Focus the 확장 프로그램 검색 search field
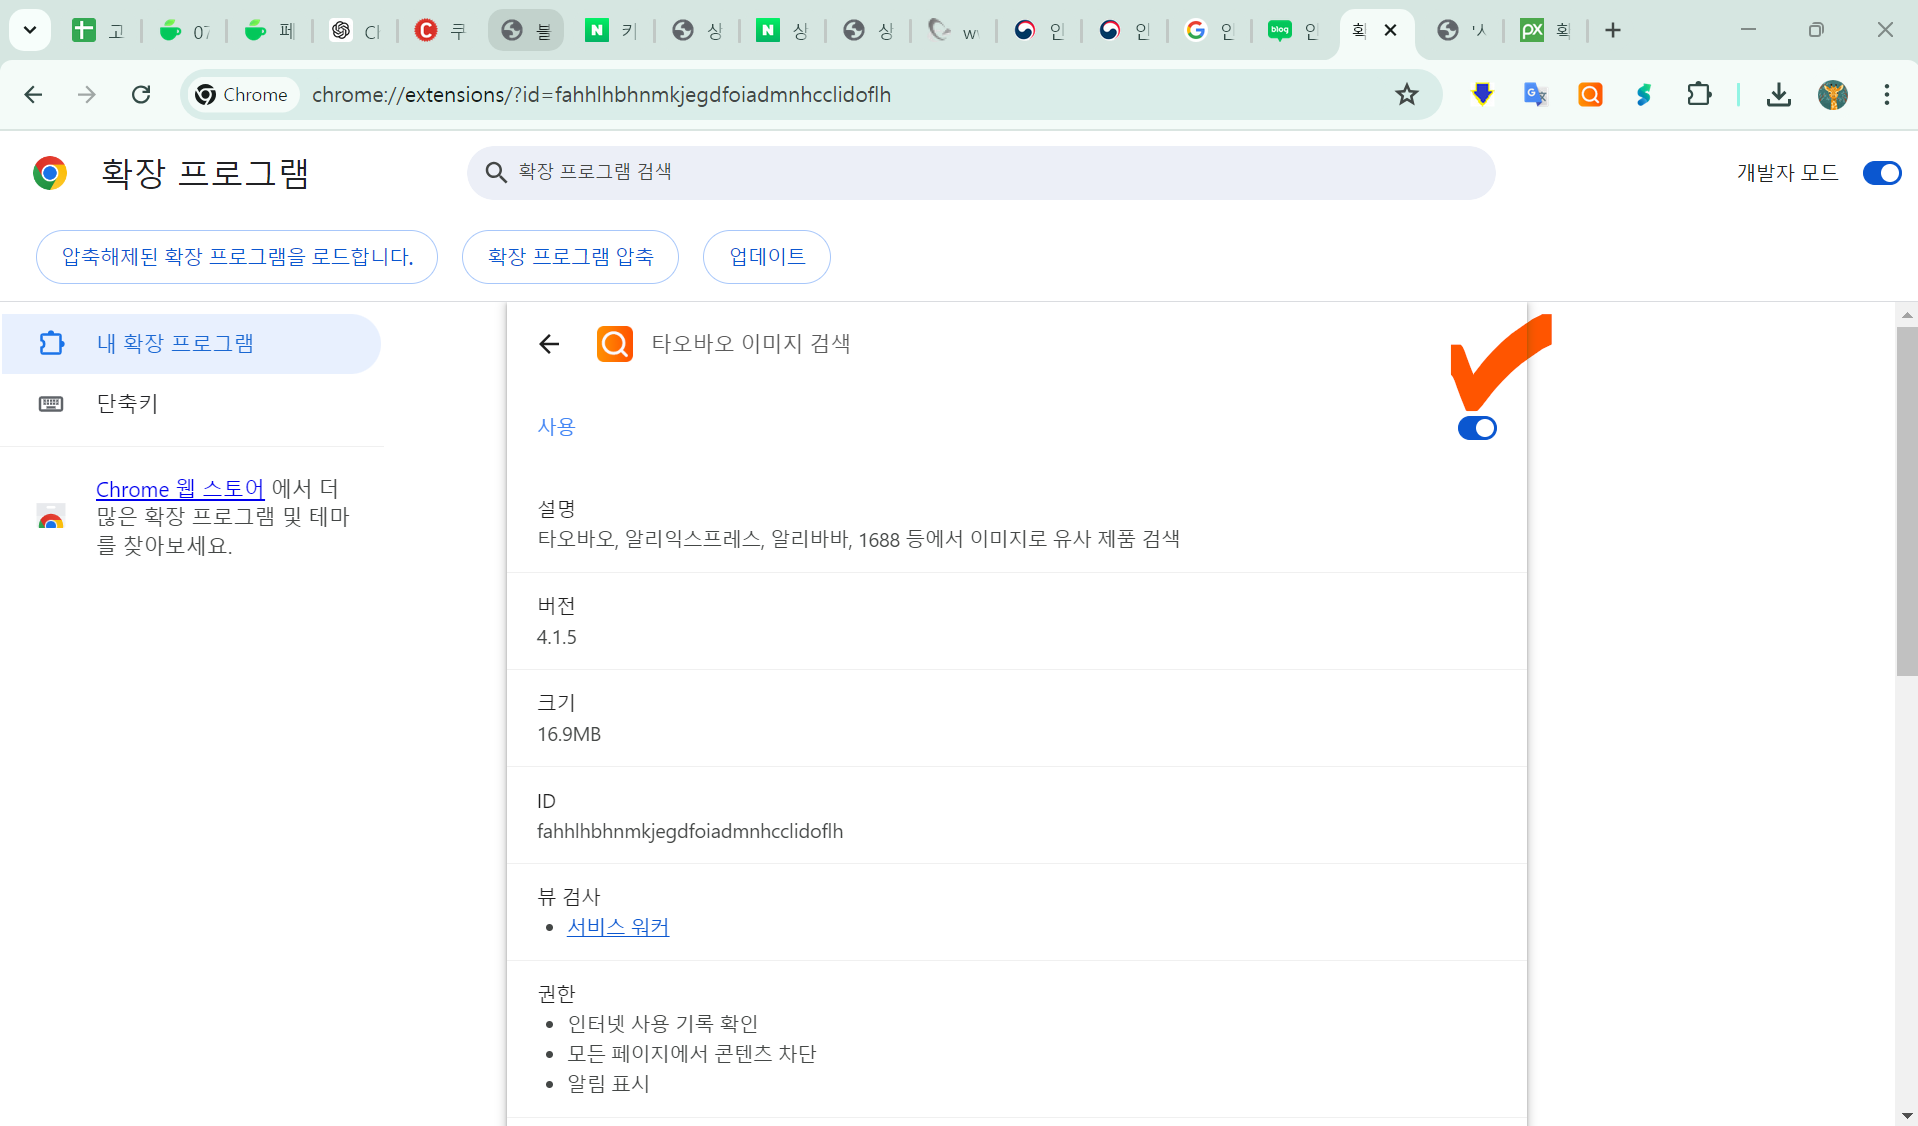The height and width of the screenshot is (1126, 1918). [x=981, y=172]
